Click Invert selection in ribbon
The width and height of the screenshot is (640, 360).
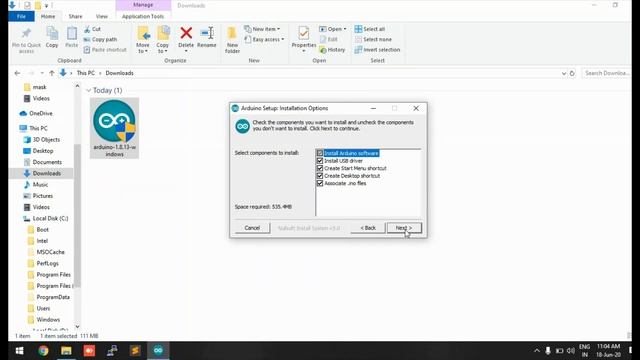(377, 50)
